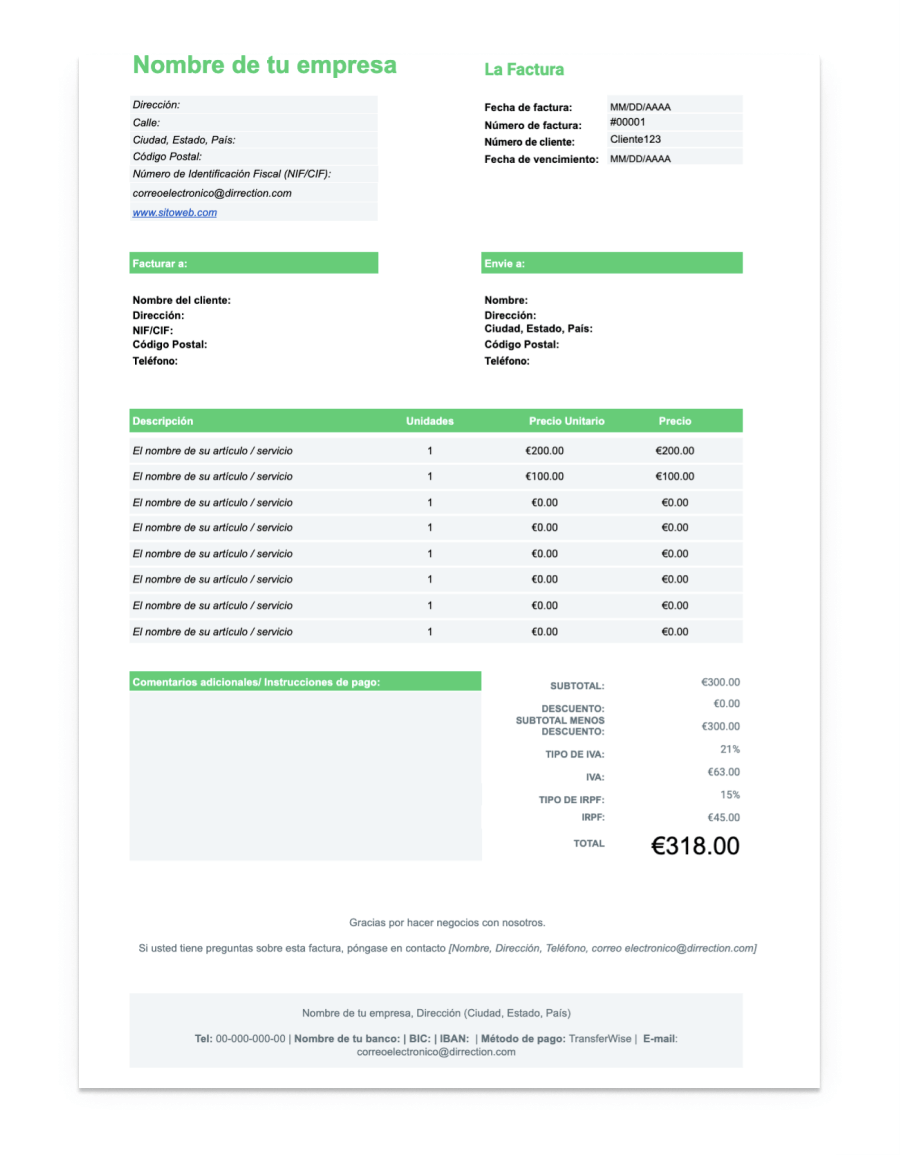900x1155 pixels.
Task: Click the Fecha de factura date value
Action: 640,105
